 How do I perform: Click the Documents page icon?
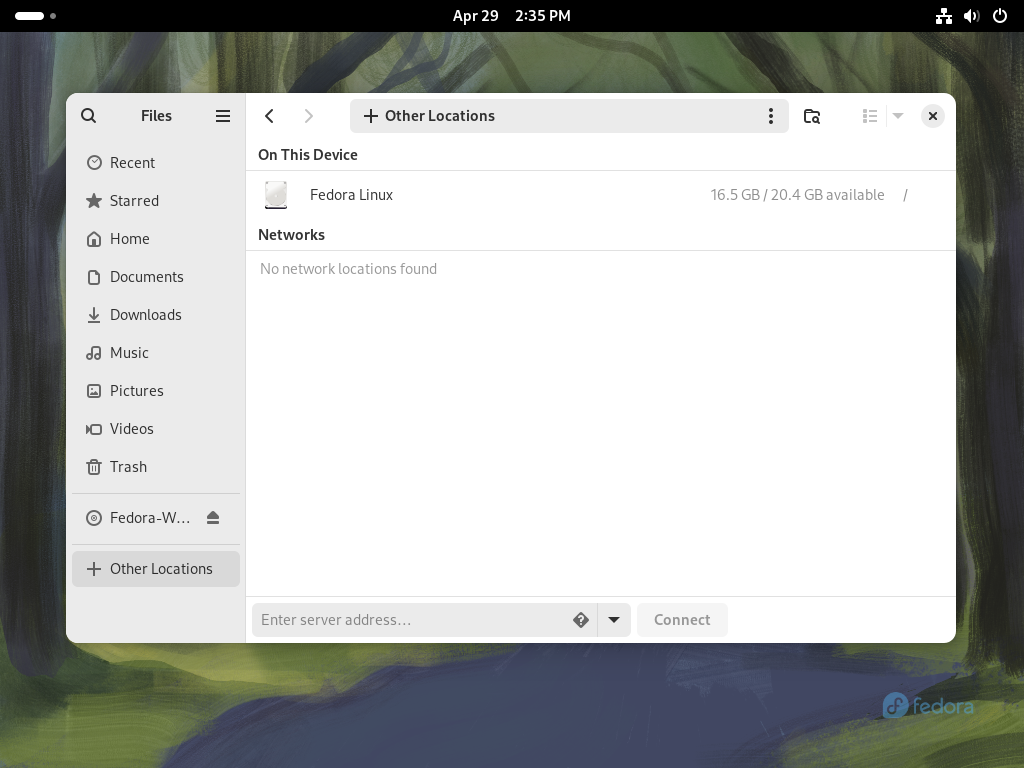[94, 277]
